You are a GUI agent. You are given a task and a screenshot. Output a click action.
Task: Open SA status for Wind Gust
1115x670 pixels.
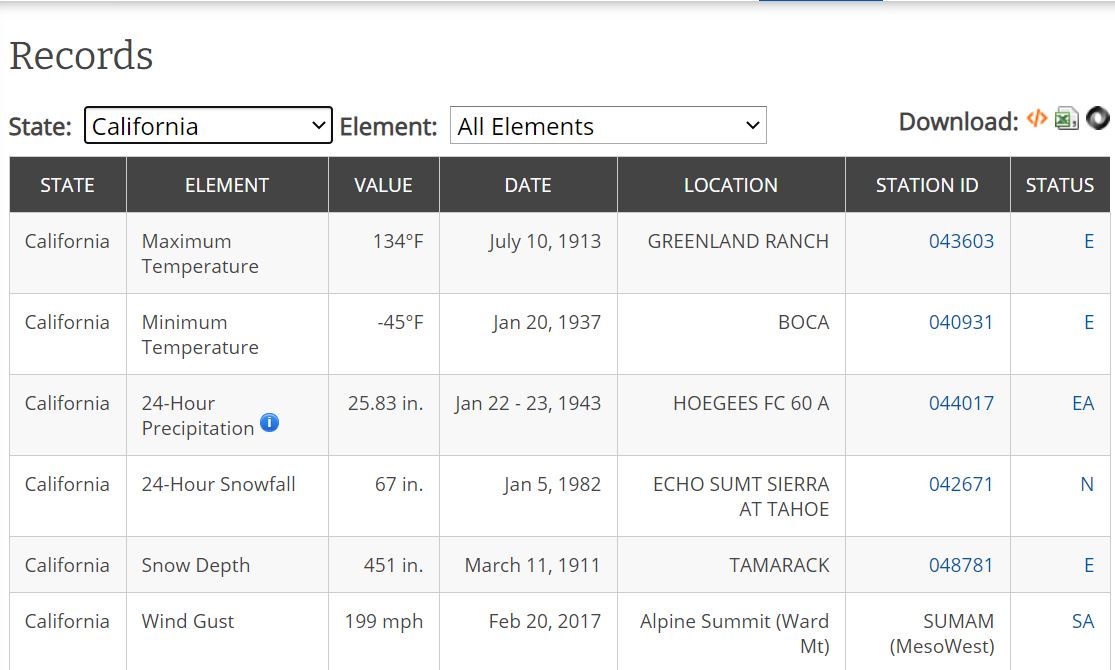1082,621
